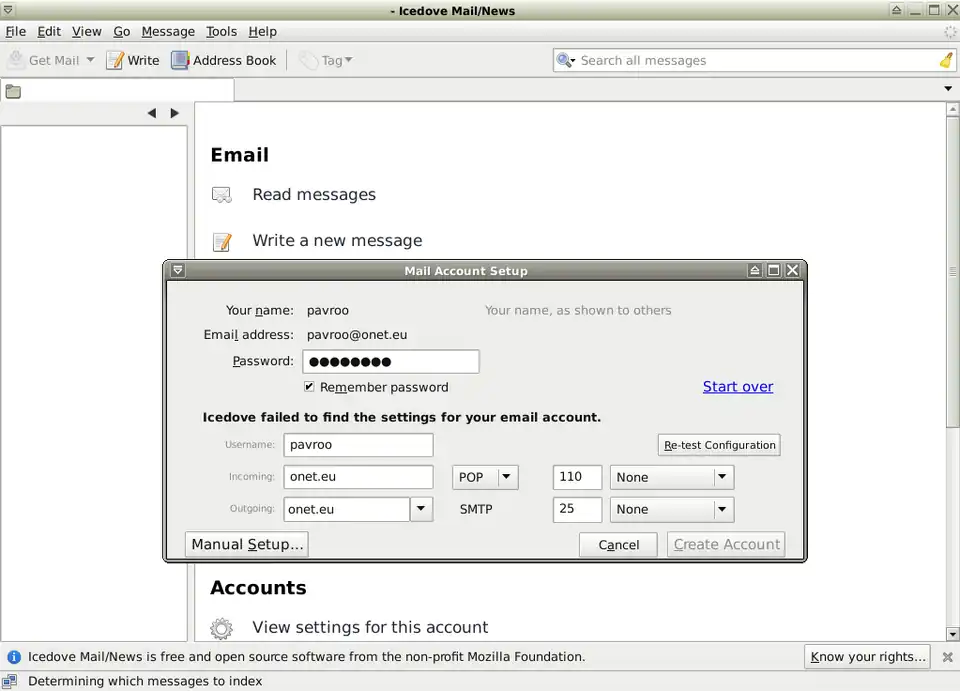Uncheck the Remember password checkbox
960x691 pixels.
(x=309, y=387)
